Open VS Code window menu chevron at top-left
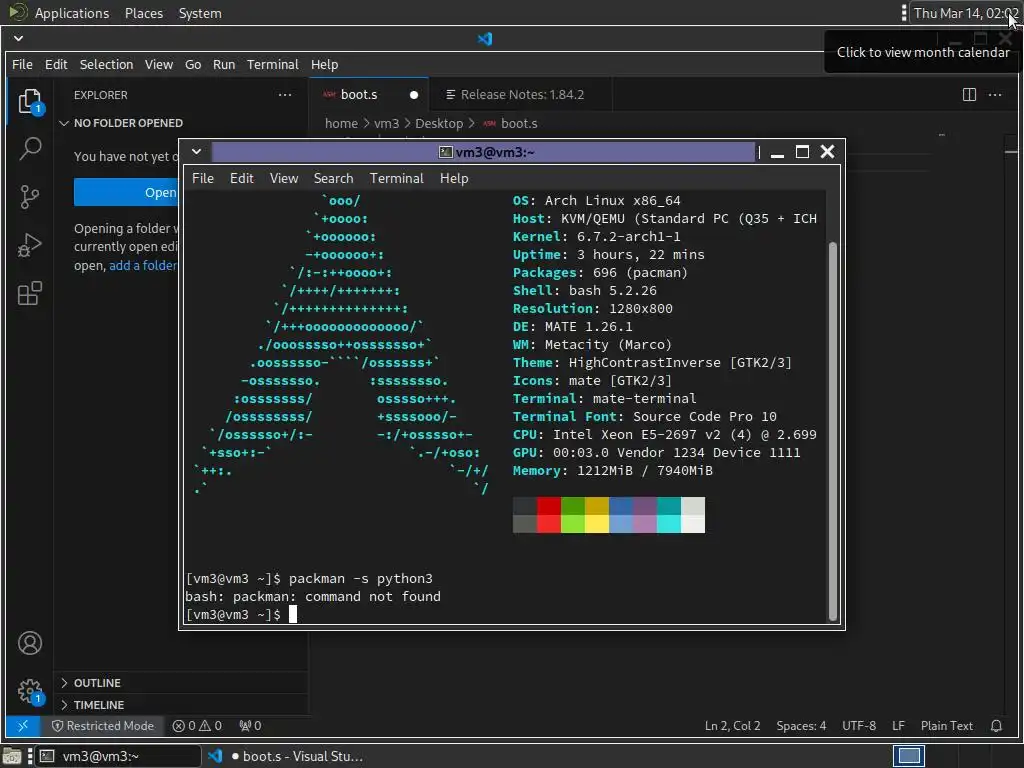The height and width of the screenshot is (768, 1024). [x=18, y=39]
